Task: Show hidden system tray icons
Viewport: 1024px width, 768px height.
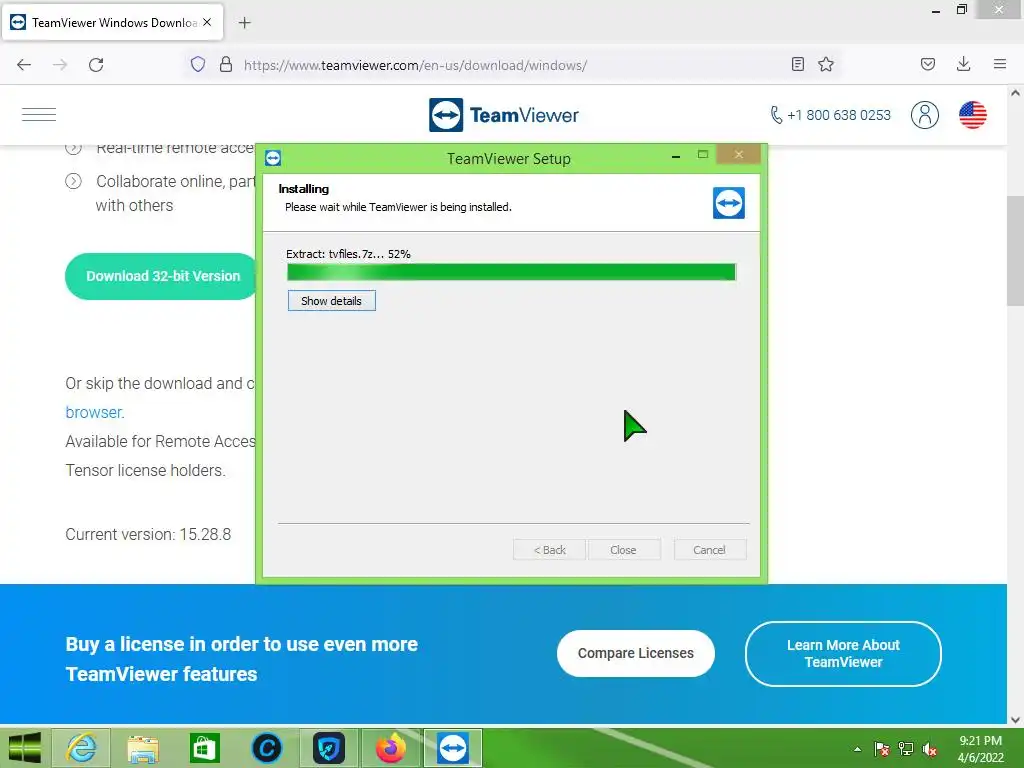Action: 857,749
